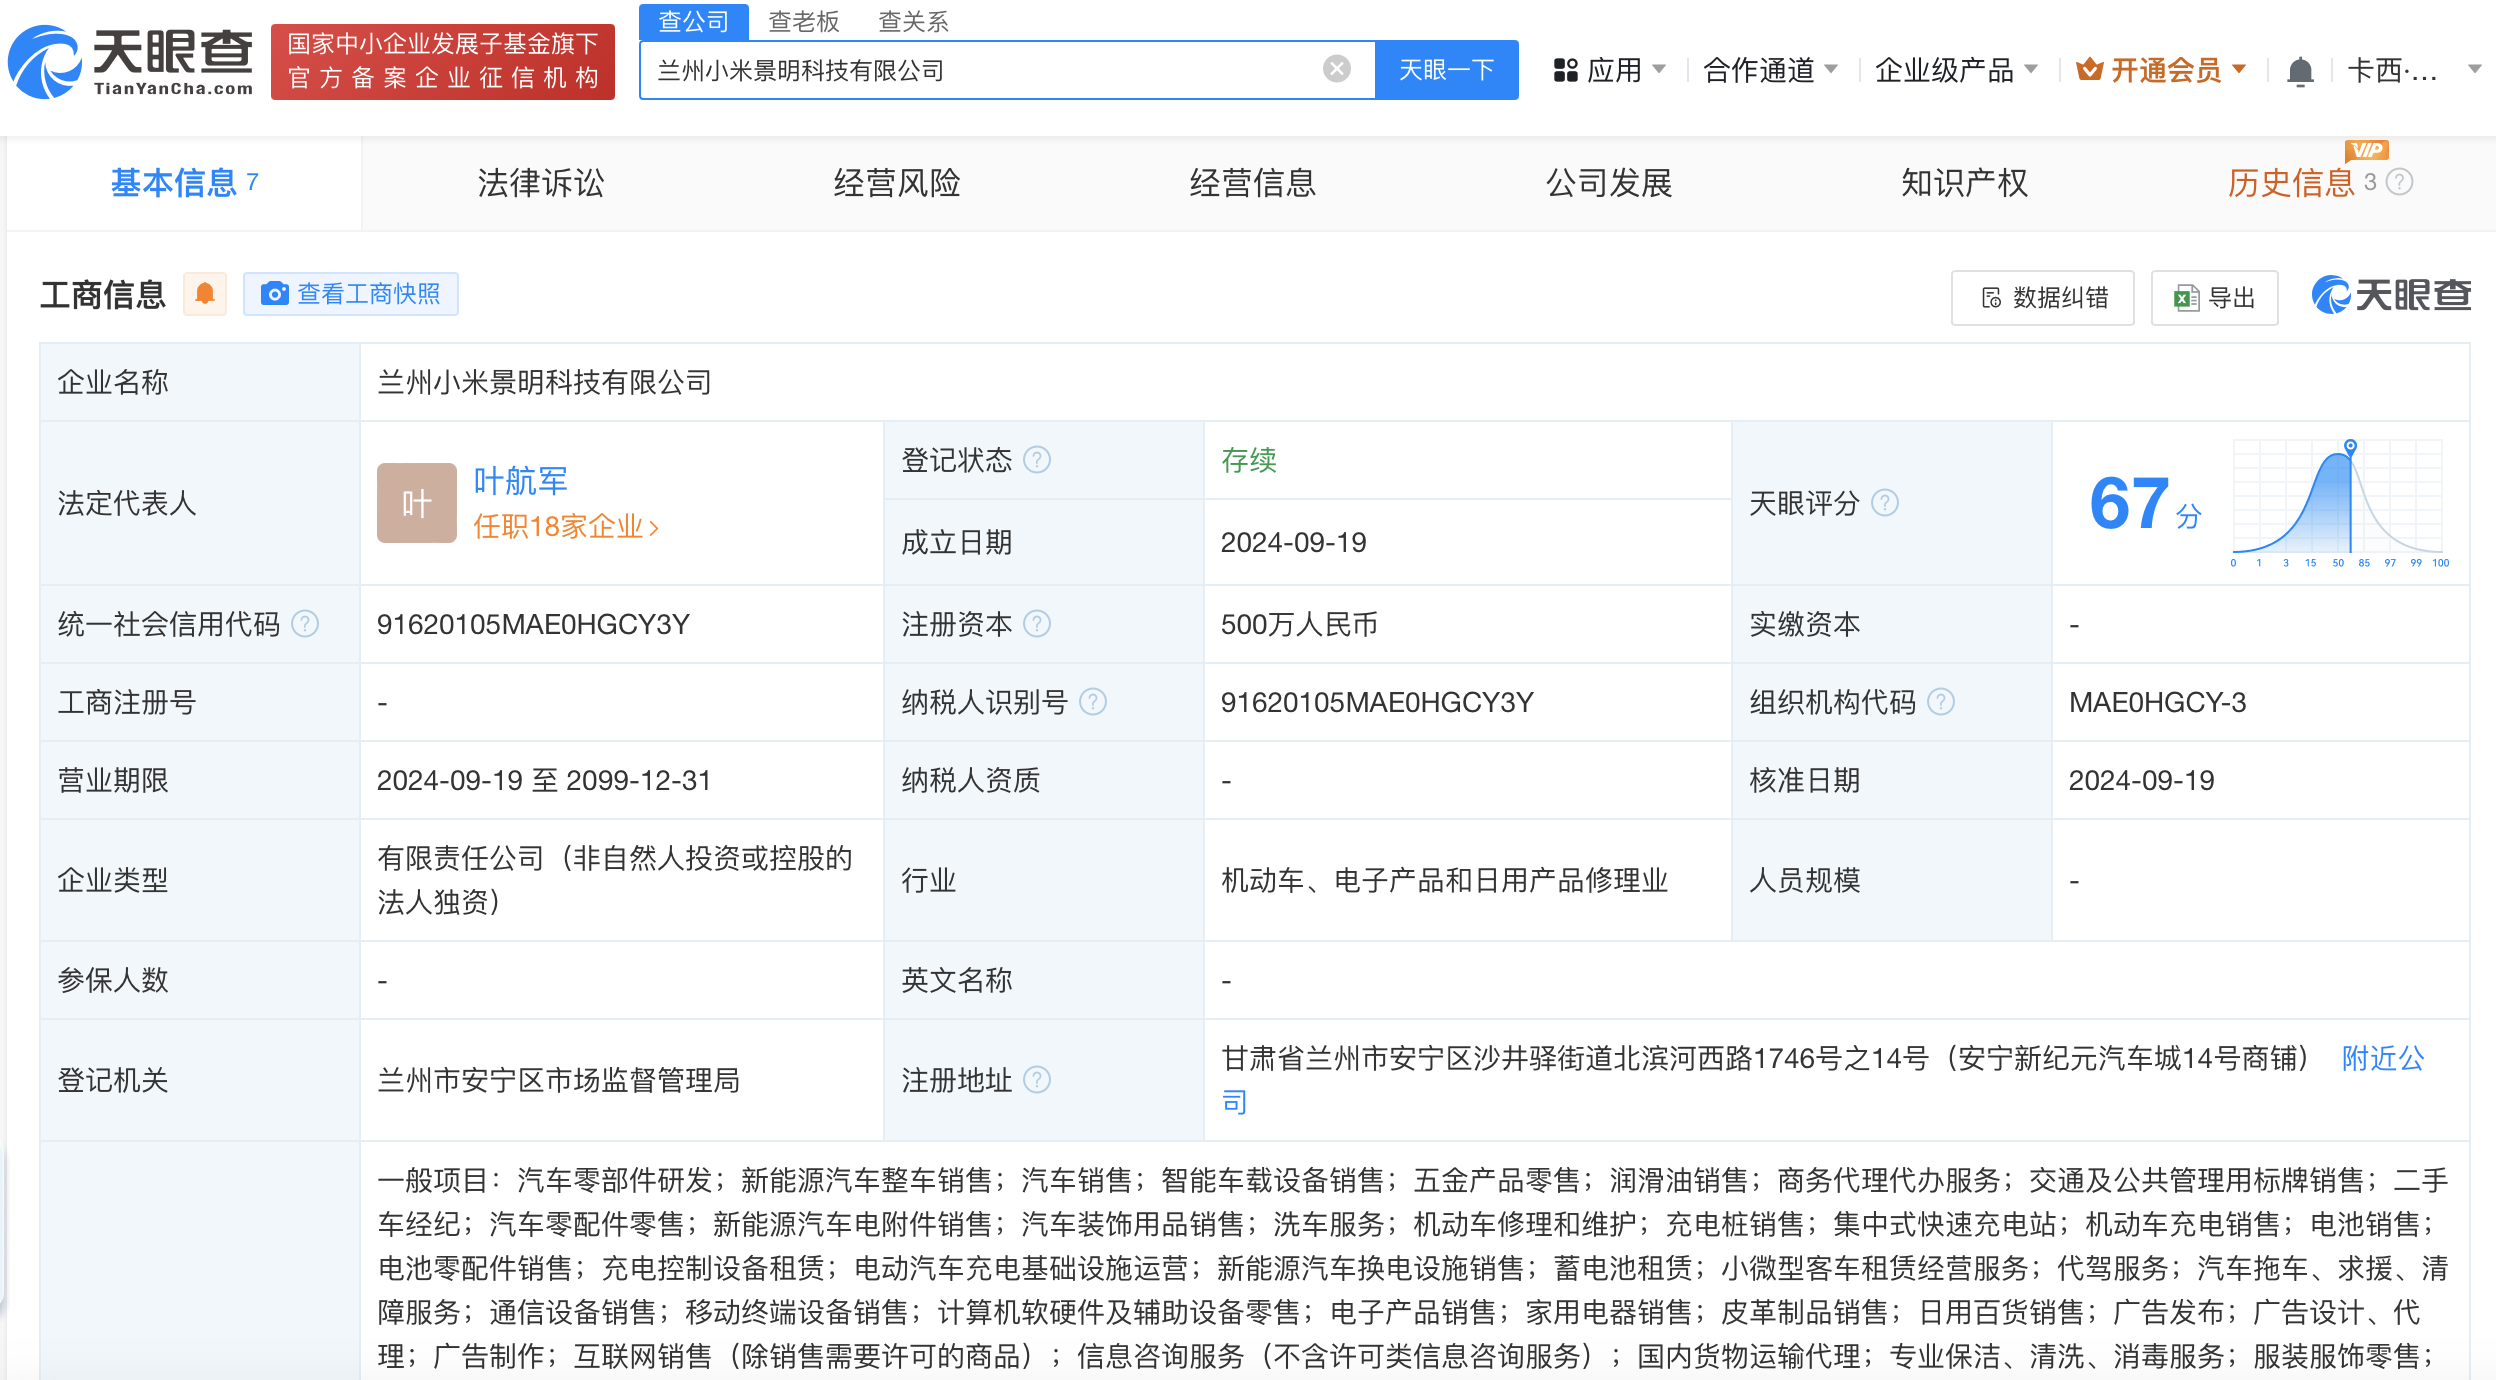Open the notification bell in top bar
This screenshot has width=2496, height=1380.
(2302, 70)
